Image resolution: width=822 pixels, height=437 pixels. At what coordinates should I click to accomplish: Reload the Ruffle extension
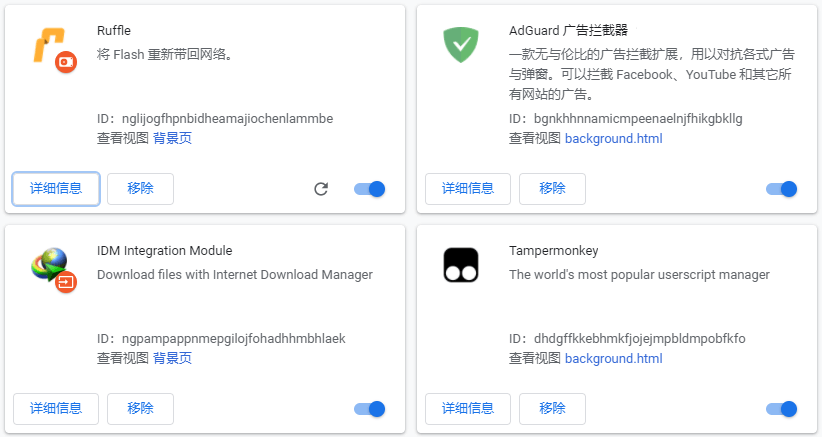click(321, 189)
